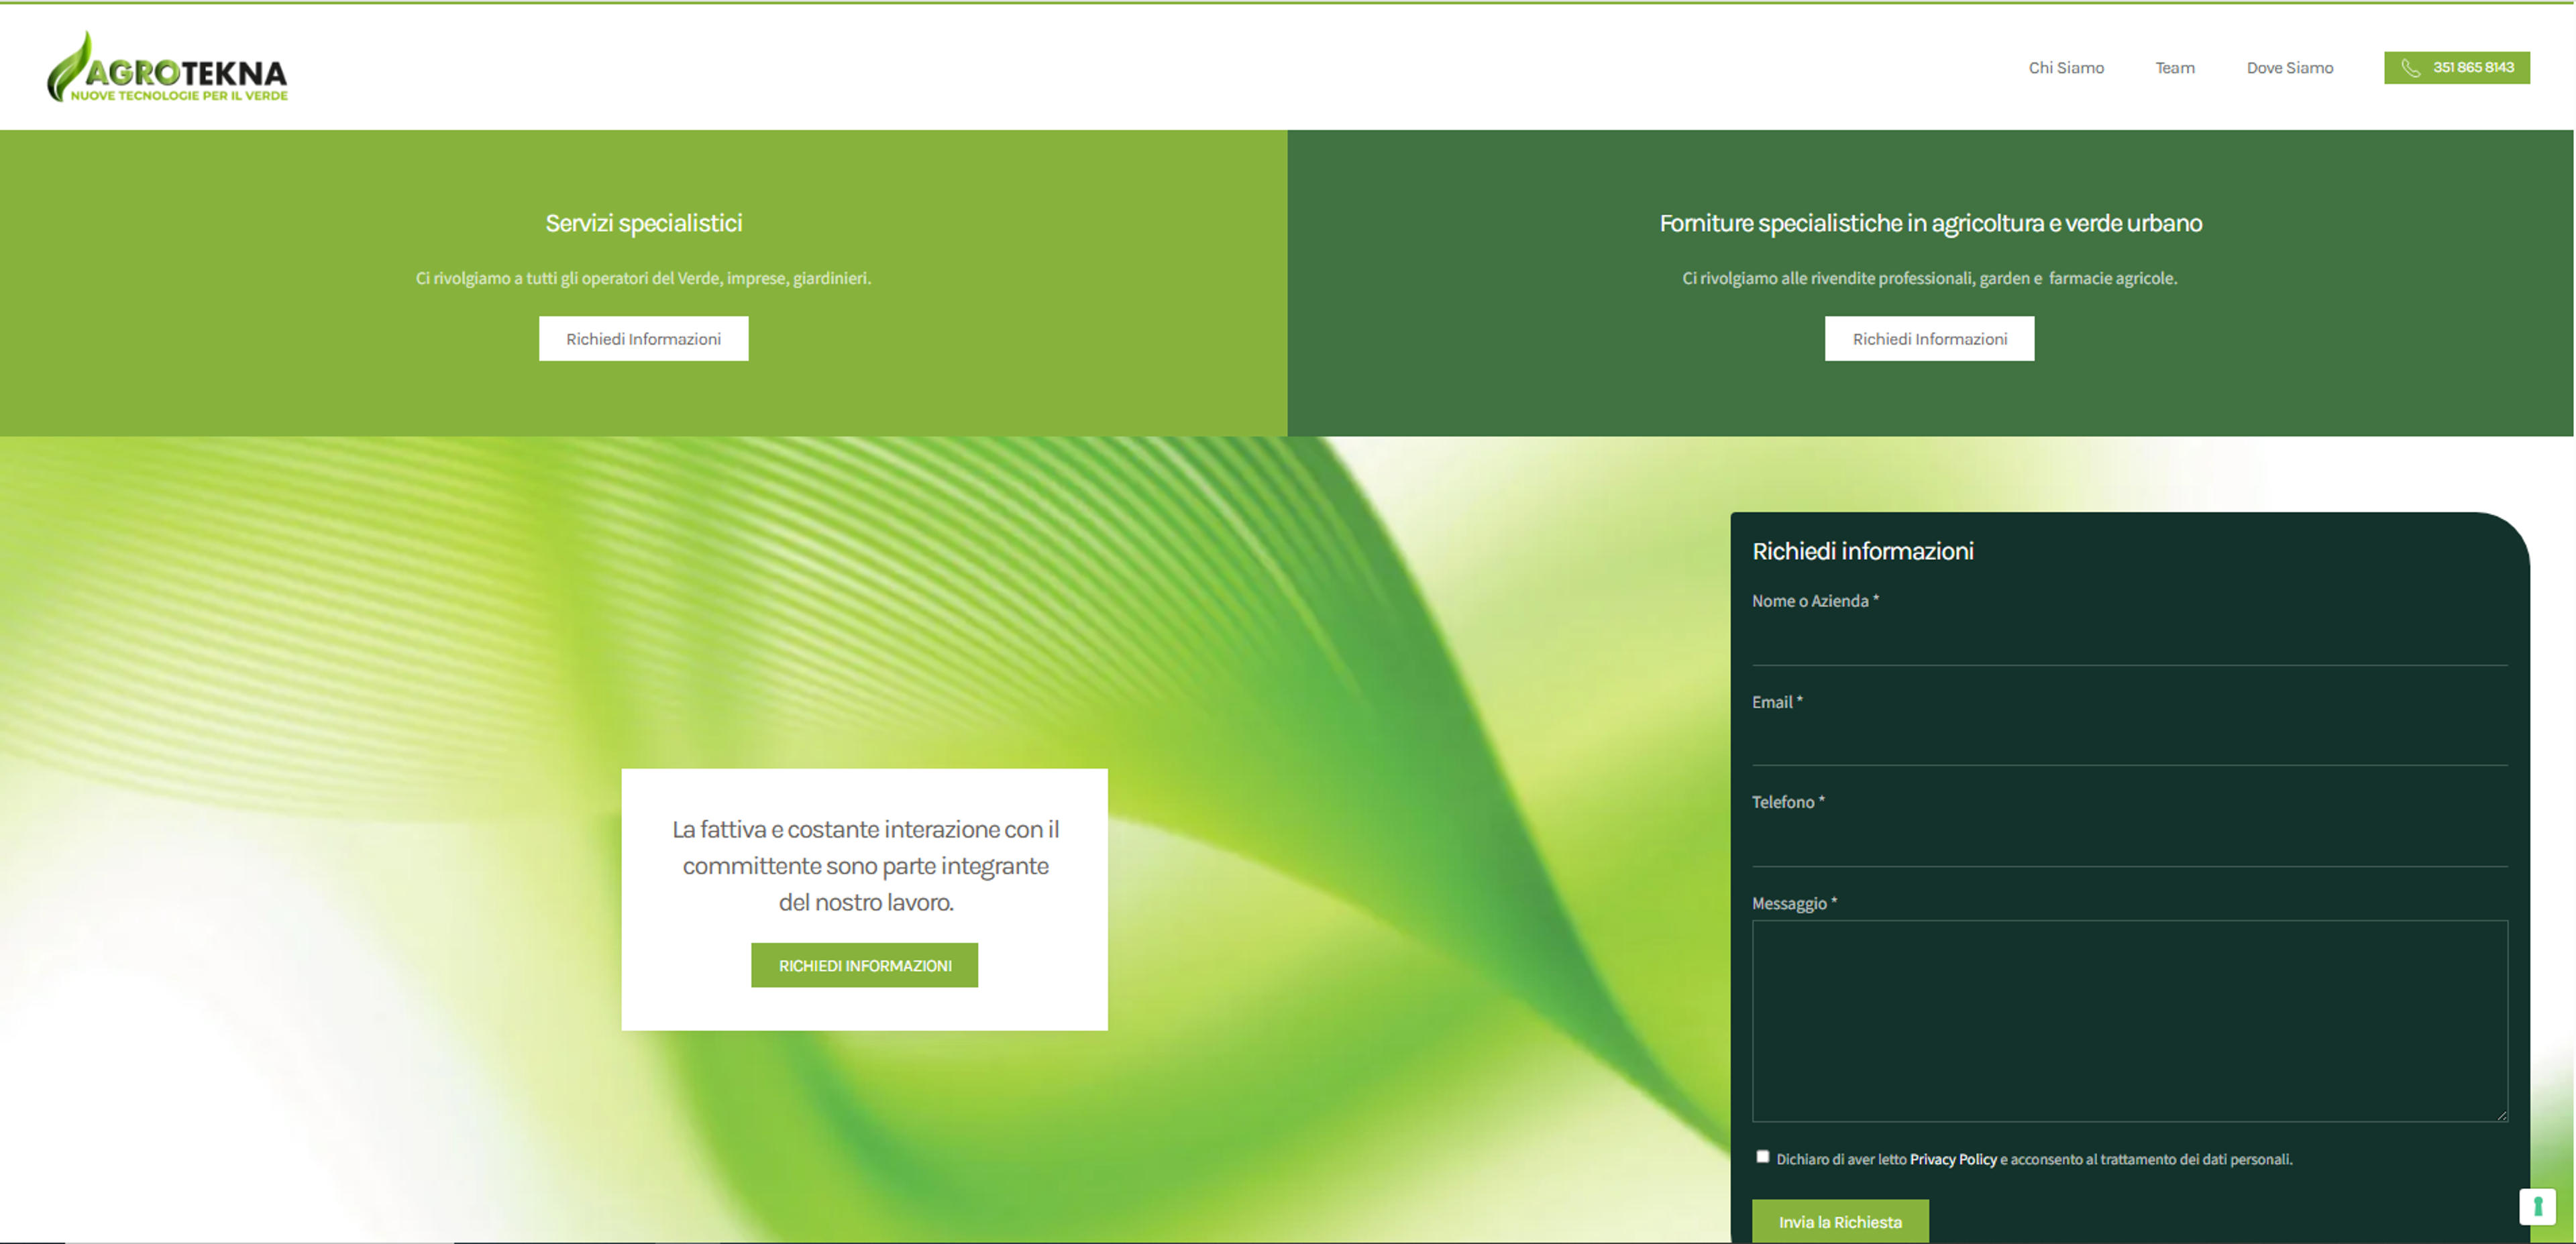Focus the Email input field
This screenshot has height=1244, width=2576.
pyautogui.click(x=2129, y=741)
